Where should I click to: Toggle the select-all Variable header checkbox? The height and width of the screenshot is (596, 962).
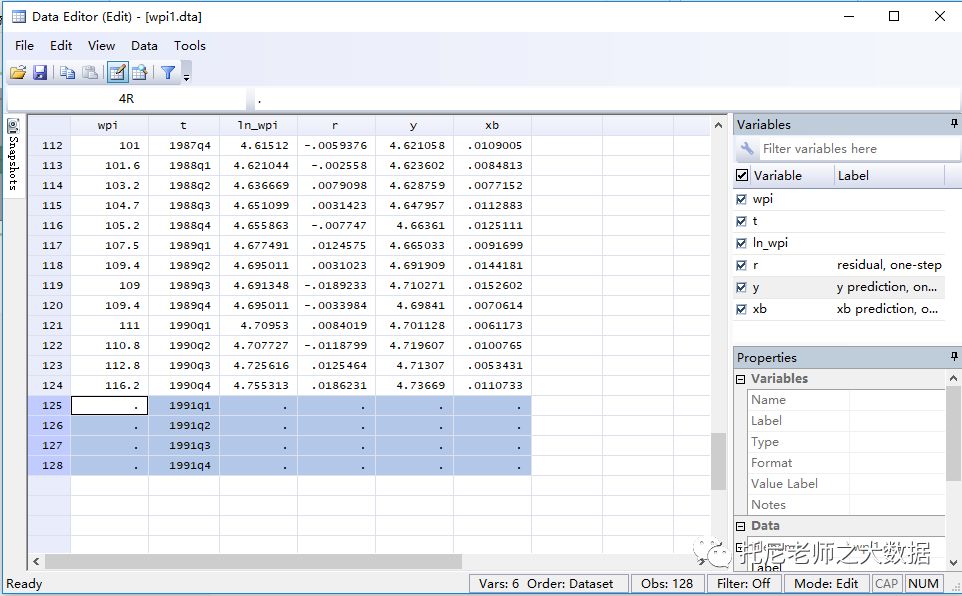click(x=742, y=176)
